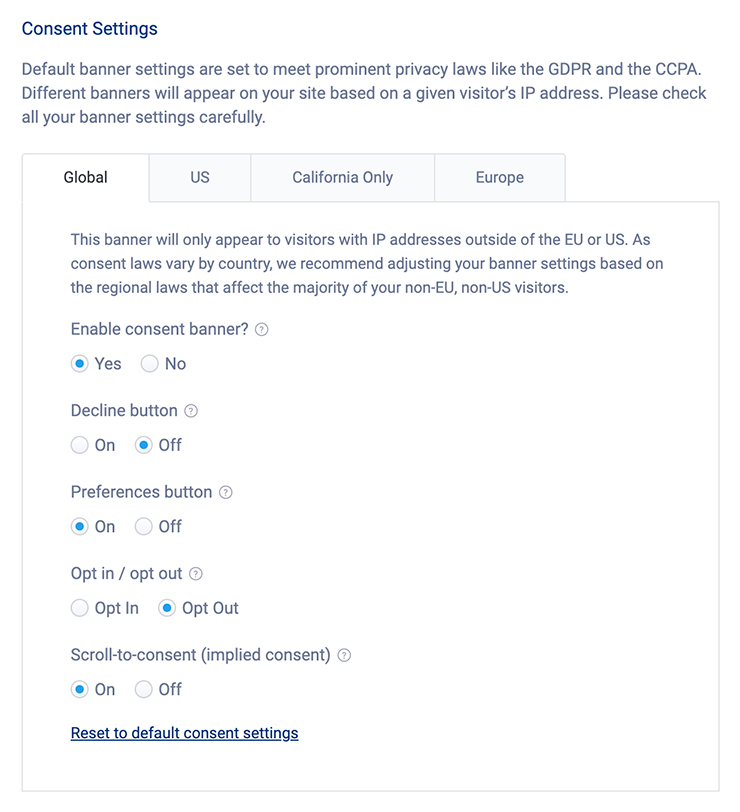Image resolution: width=740 pixels, height=812 pixels.
Task: Switch to the Europe tab
Action: coord(500,177)
